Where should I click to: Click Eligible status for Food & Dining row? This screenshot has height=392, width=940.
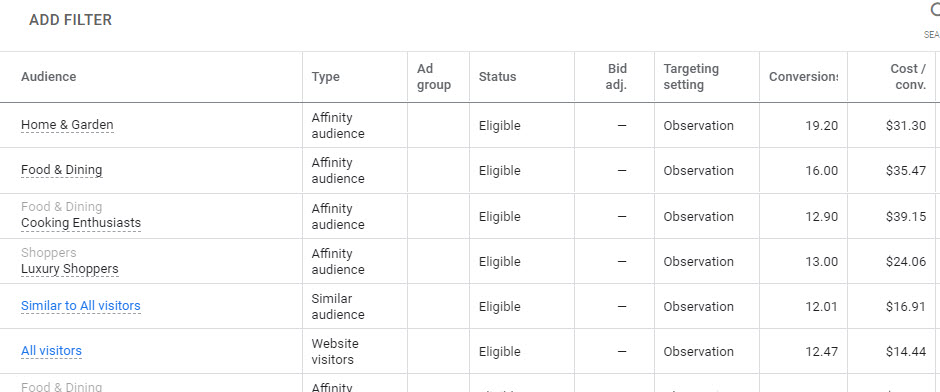click(499, 171)
